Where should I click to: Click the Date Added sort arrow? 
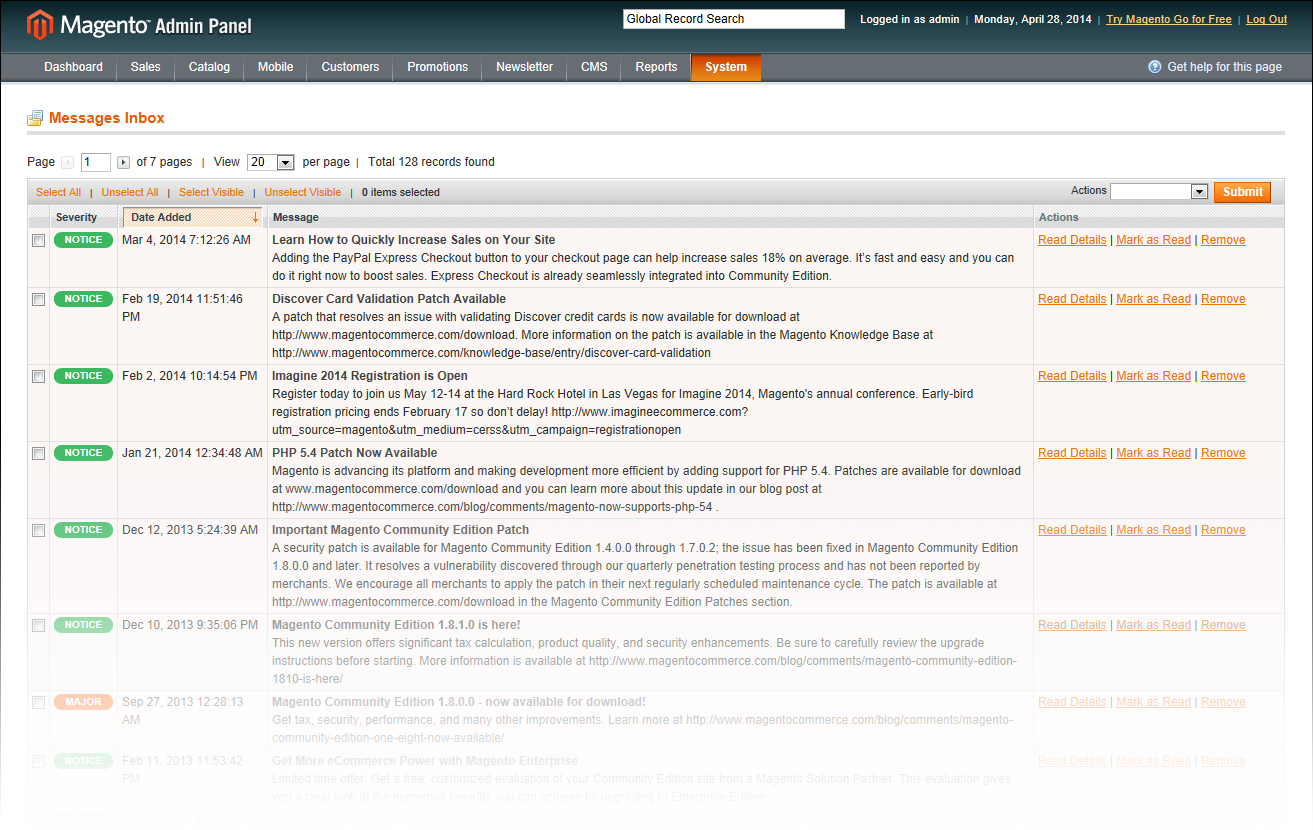pyautogui.click(x=255, y=217)
